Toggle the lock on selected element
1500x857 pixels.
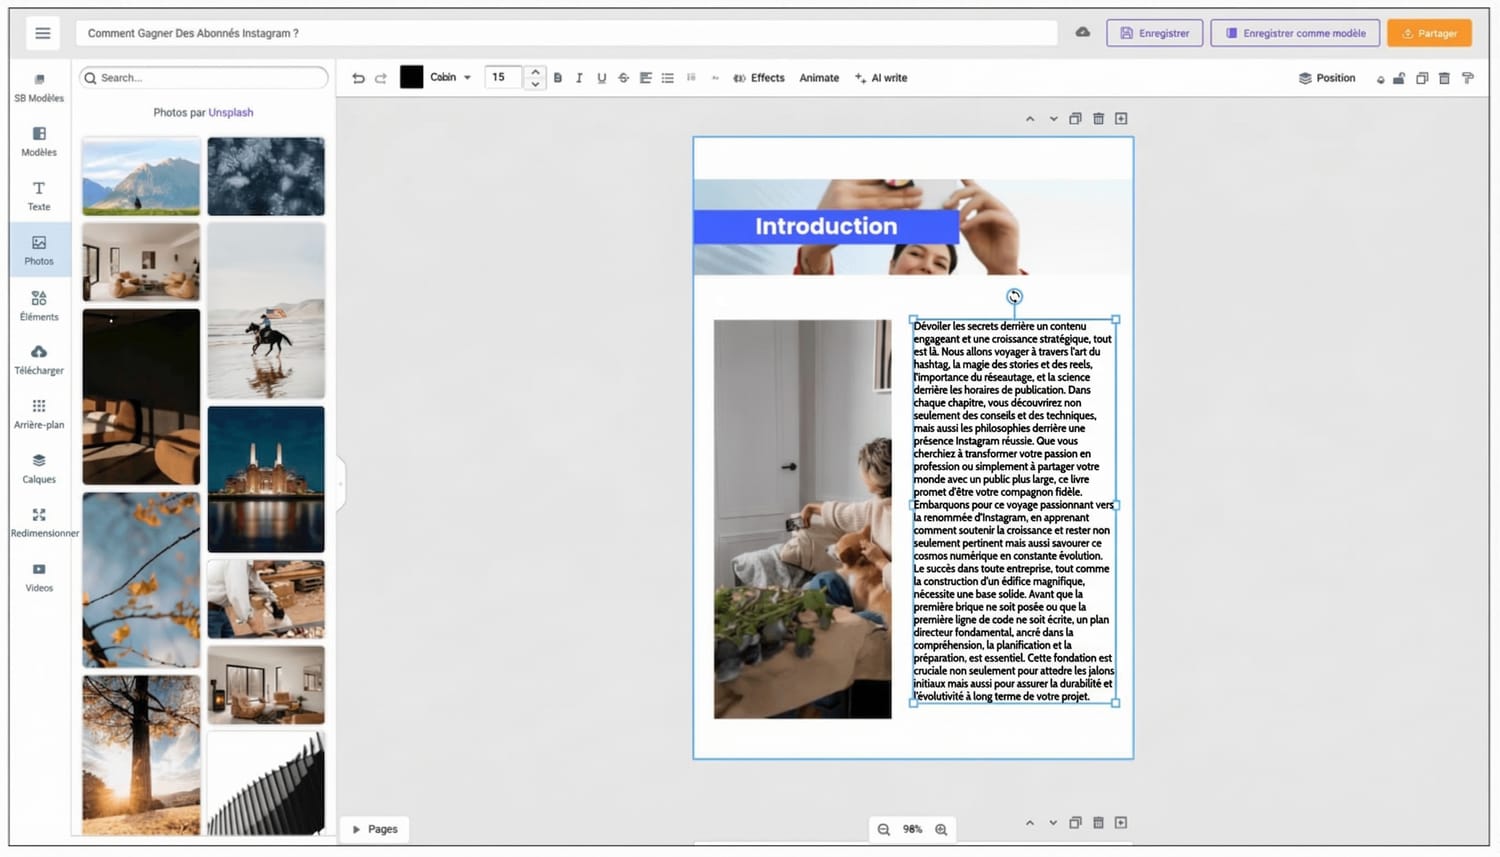1399,78
